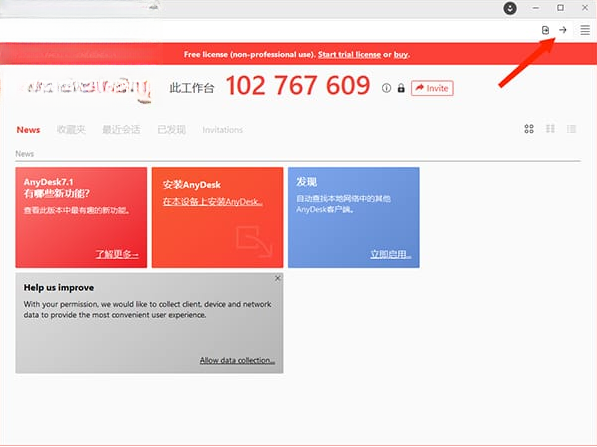Switch to large tiles view icon
Viewport: 597px width, 447px height.
(529, 129)
